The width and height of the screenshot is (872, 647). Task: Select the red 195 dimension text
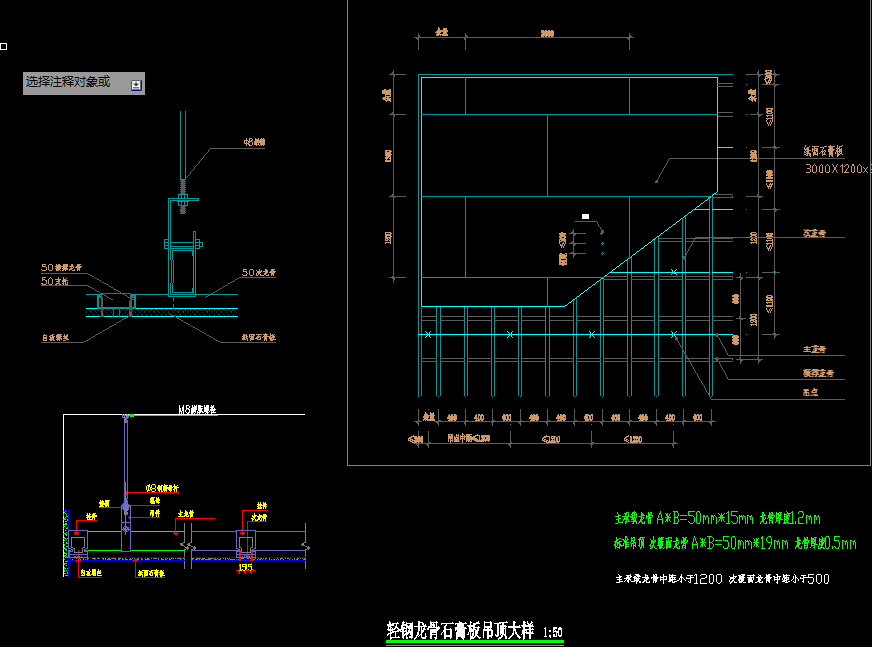[245, 567]
